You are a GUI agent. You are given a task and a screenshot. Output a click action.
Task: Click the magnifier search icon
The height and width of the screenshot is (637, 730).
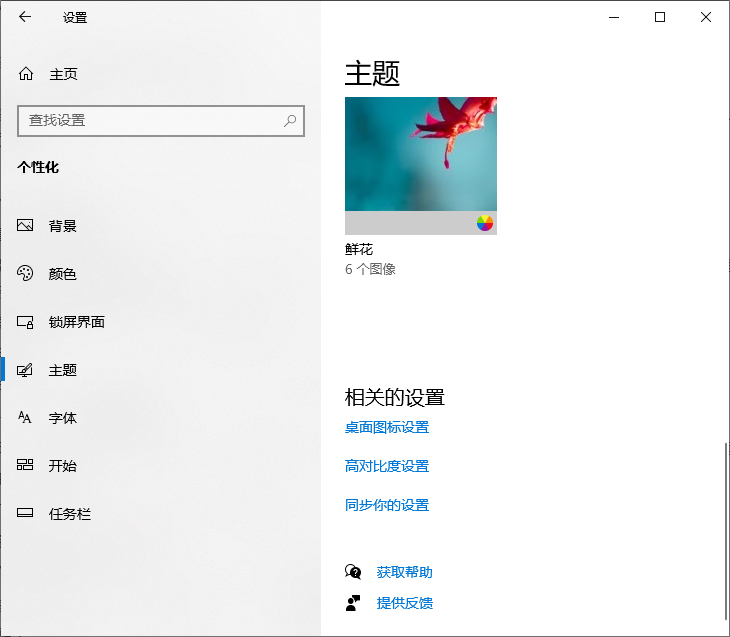point(290,121)
